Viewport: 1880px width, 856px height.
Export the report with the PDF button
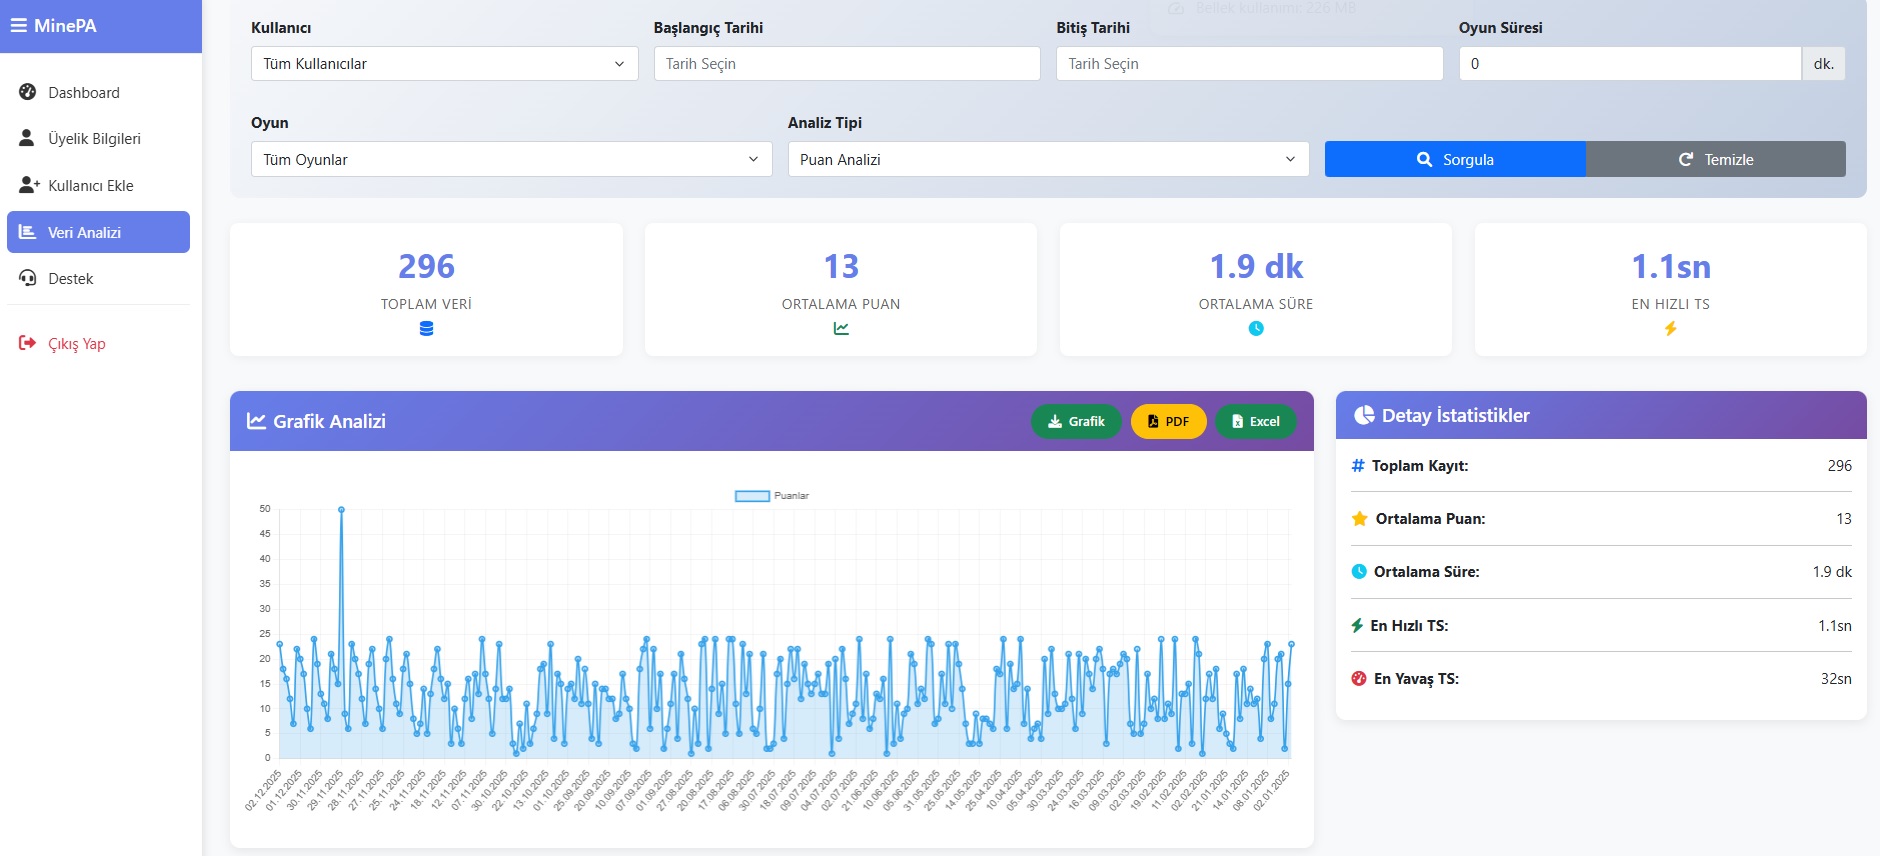pyautogui.click(x=1168, y=422)
